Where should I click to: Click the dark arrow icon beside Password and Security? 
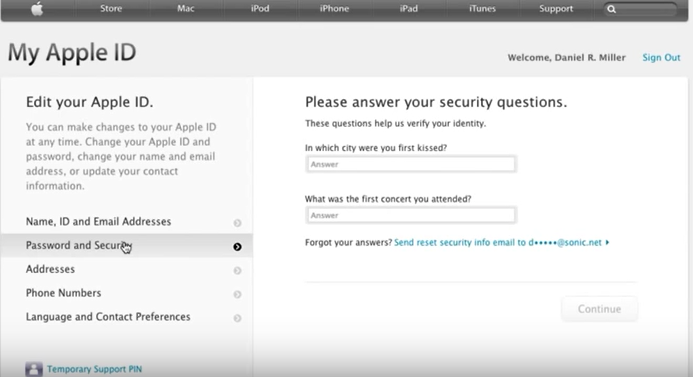tap(237, 247)
